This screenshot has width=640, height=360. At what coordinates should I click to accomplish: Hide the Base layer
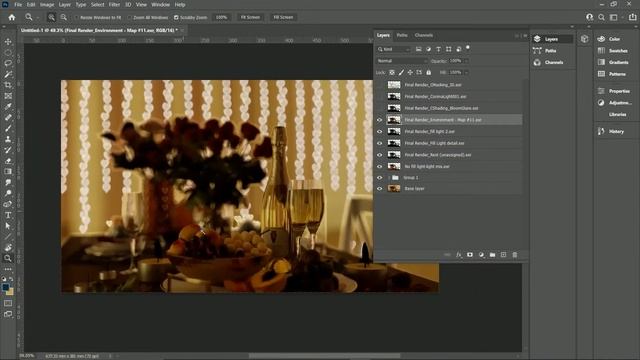380,189
